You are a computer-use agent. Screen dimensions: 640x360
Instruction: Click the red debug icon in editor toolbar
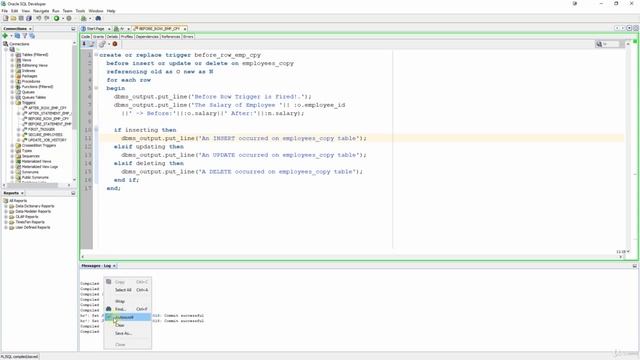115,44
